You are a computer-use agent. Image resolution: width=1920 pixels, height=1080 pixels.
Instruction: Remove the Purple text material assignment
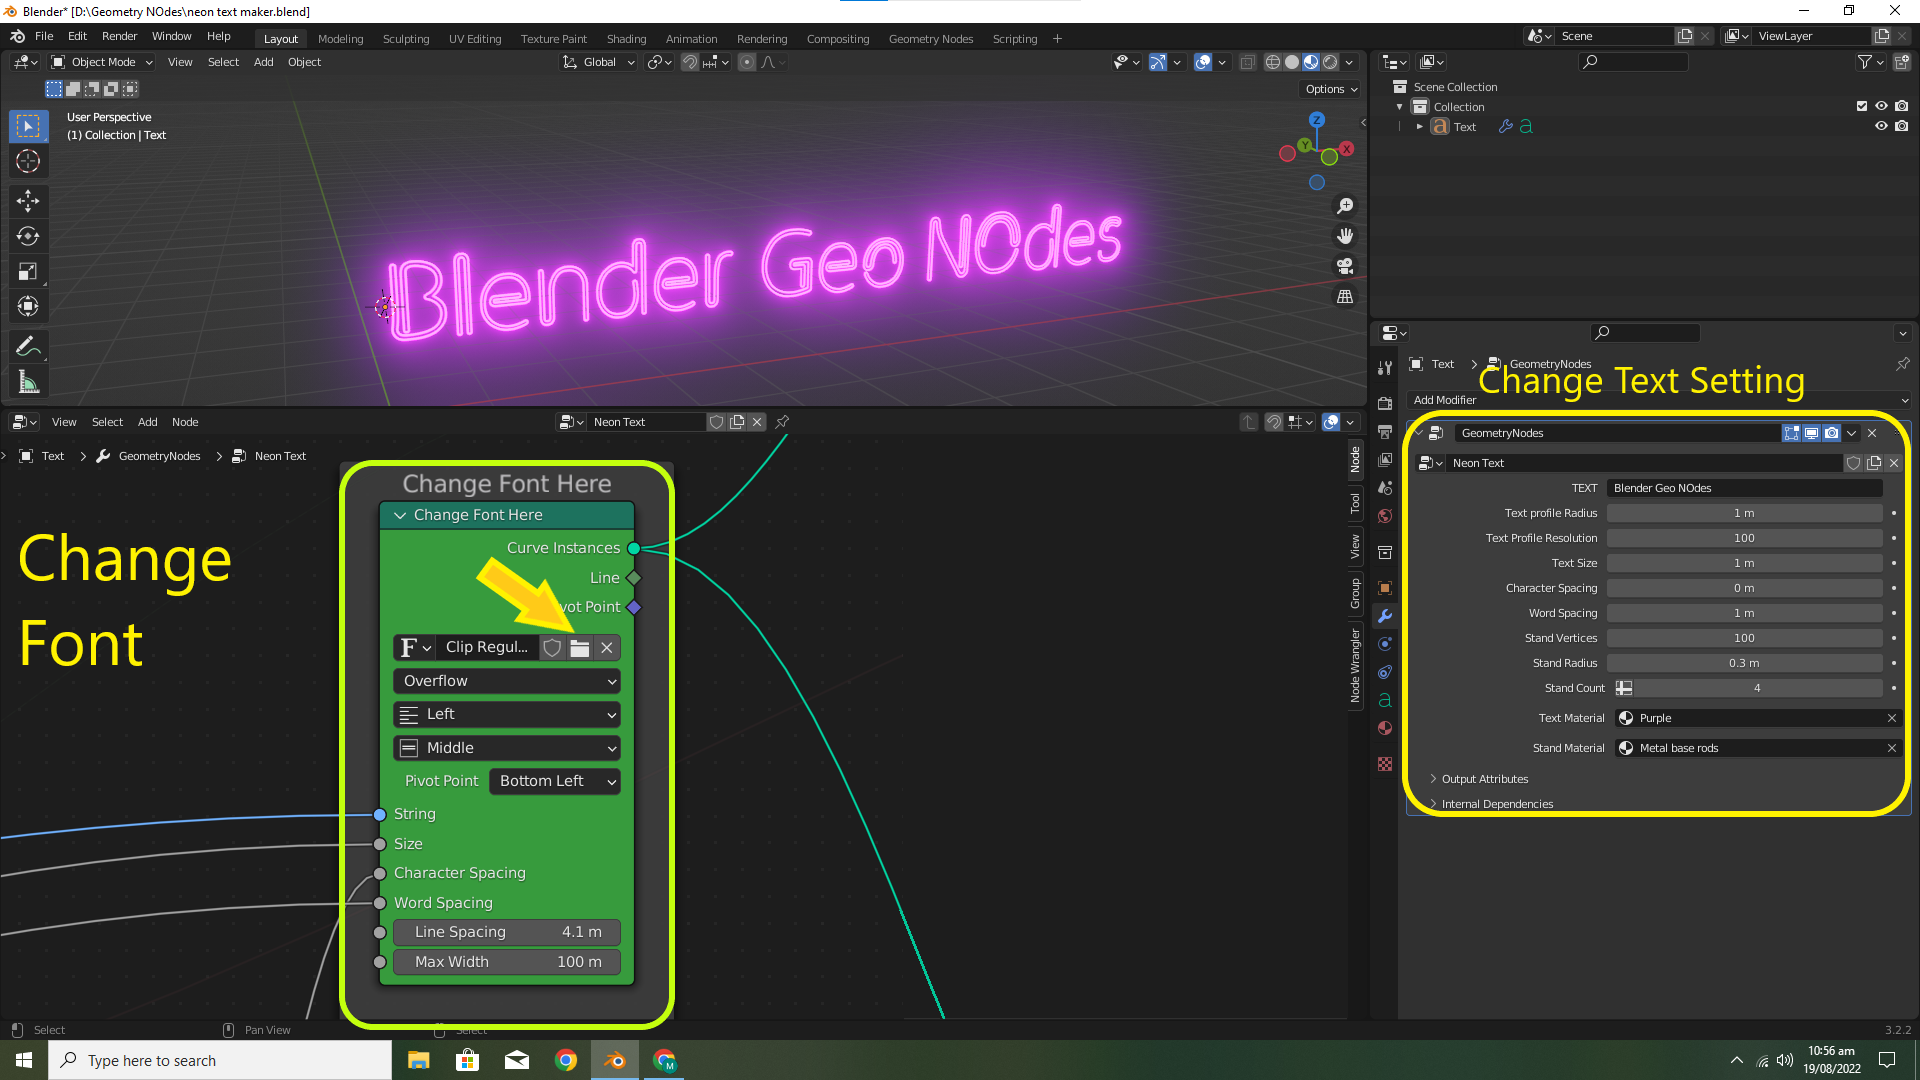(x=1892, y=718)
